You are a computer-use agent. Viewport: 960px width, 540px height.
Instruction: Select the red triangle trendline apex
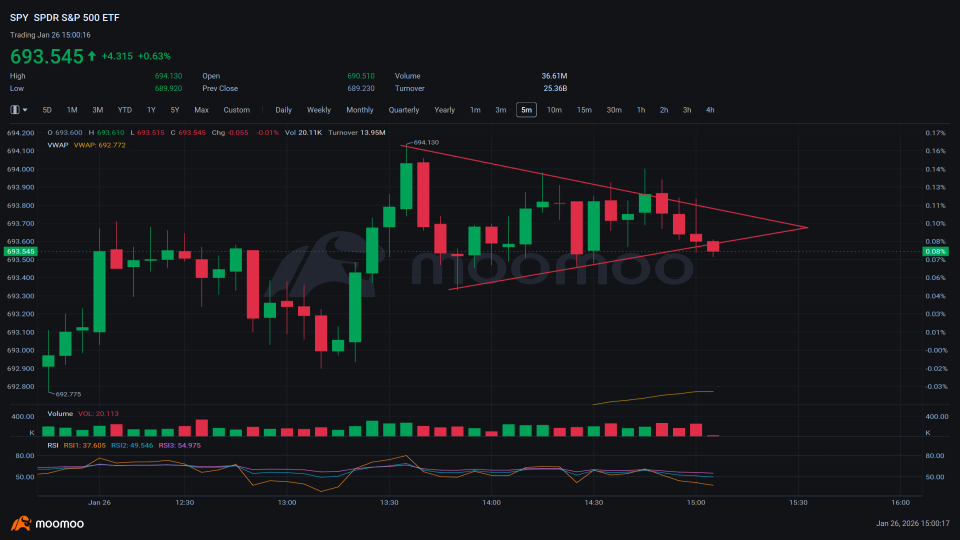[808, 228]
